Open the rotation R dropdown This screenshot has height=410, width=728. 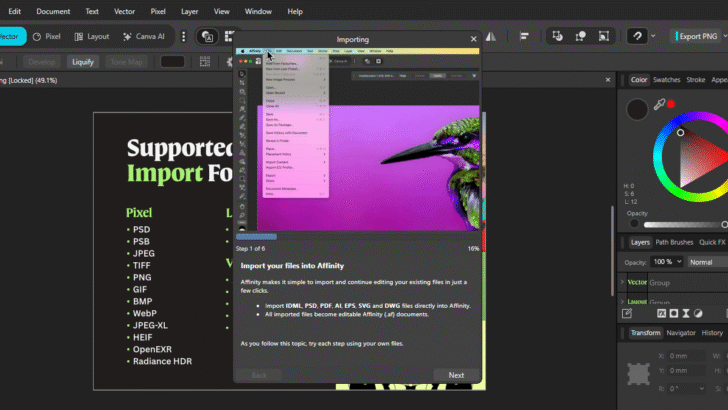click(701, 389)
